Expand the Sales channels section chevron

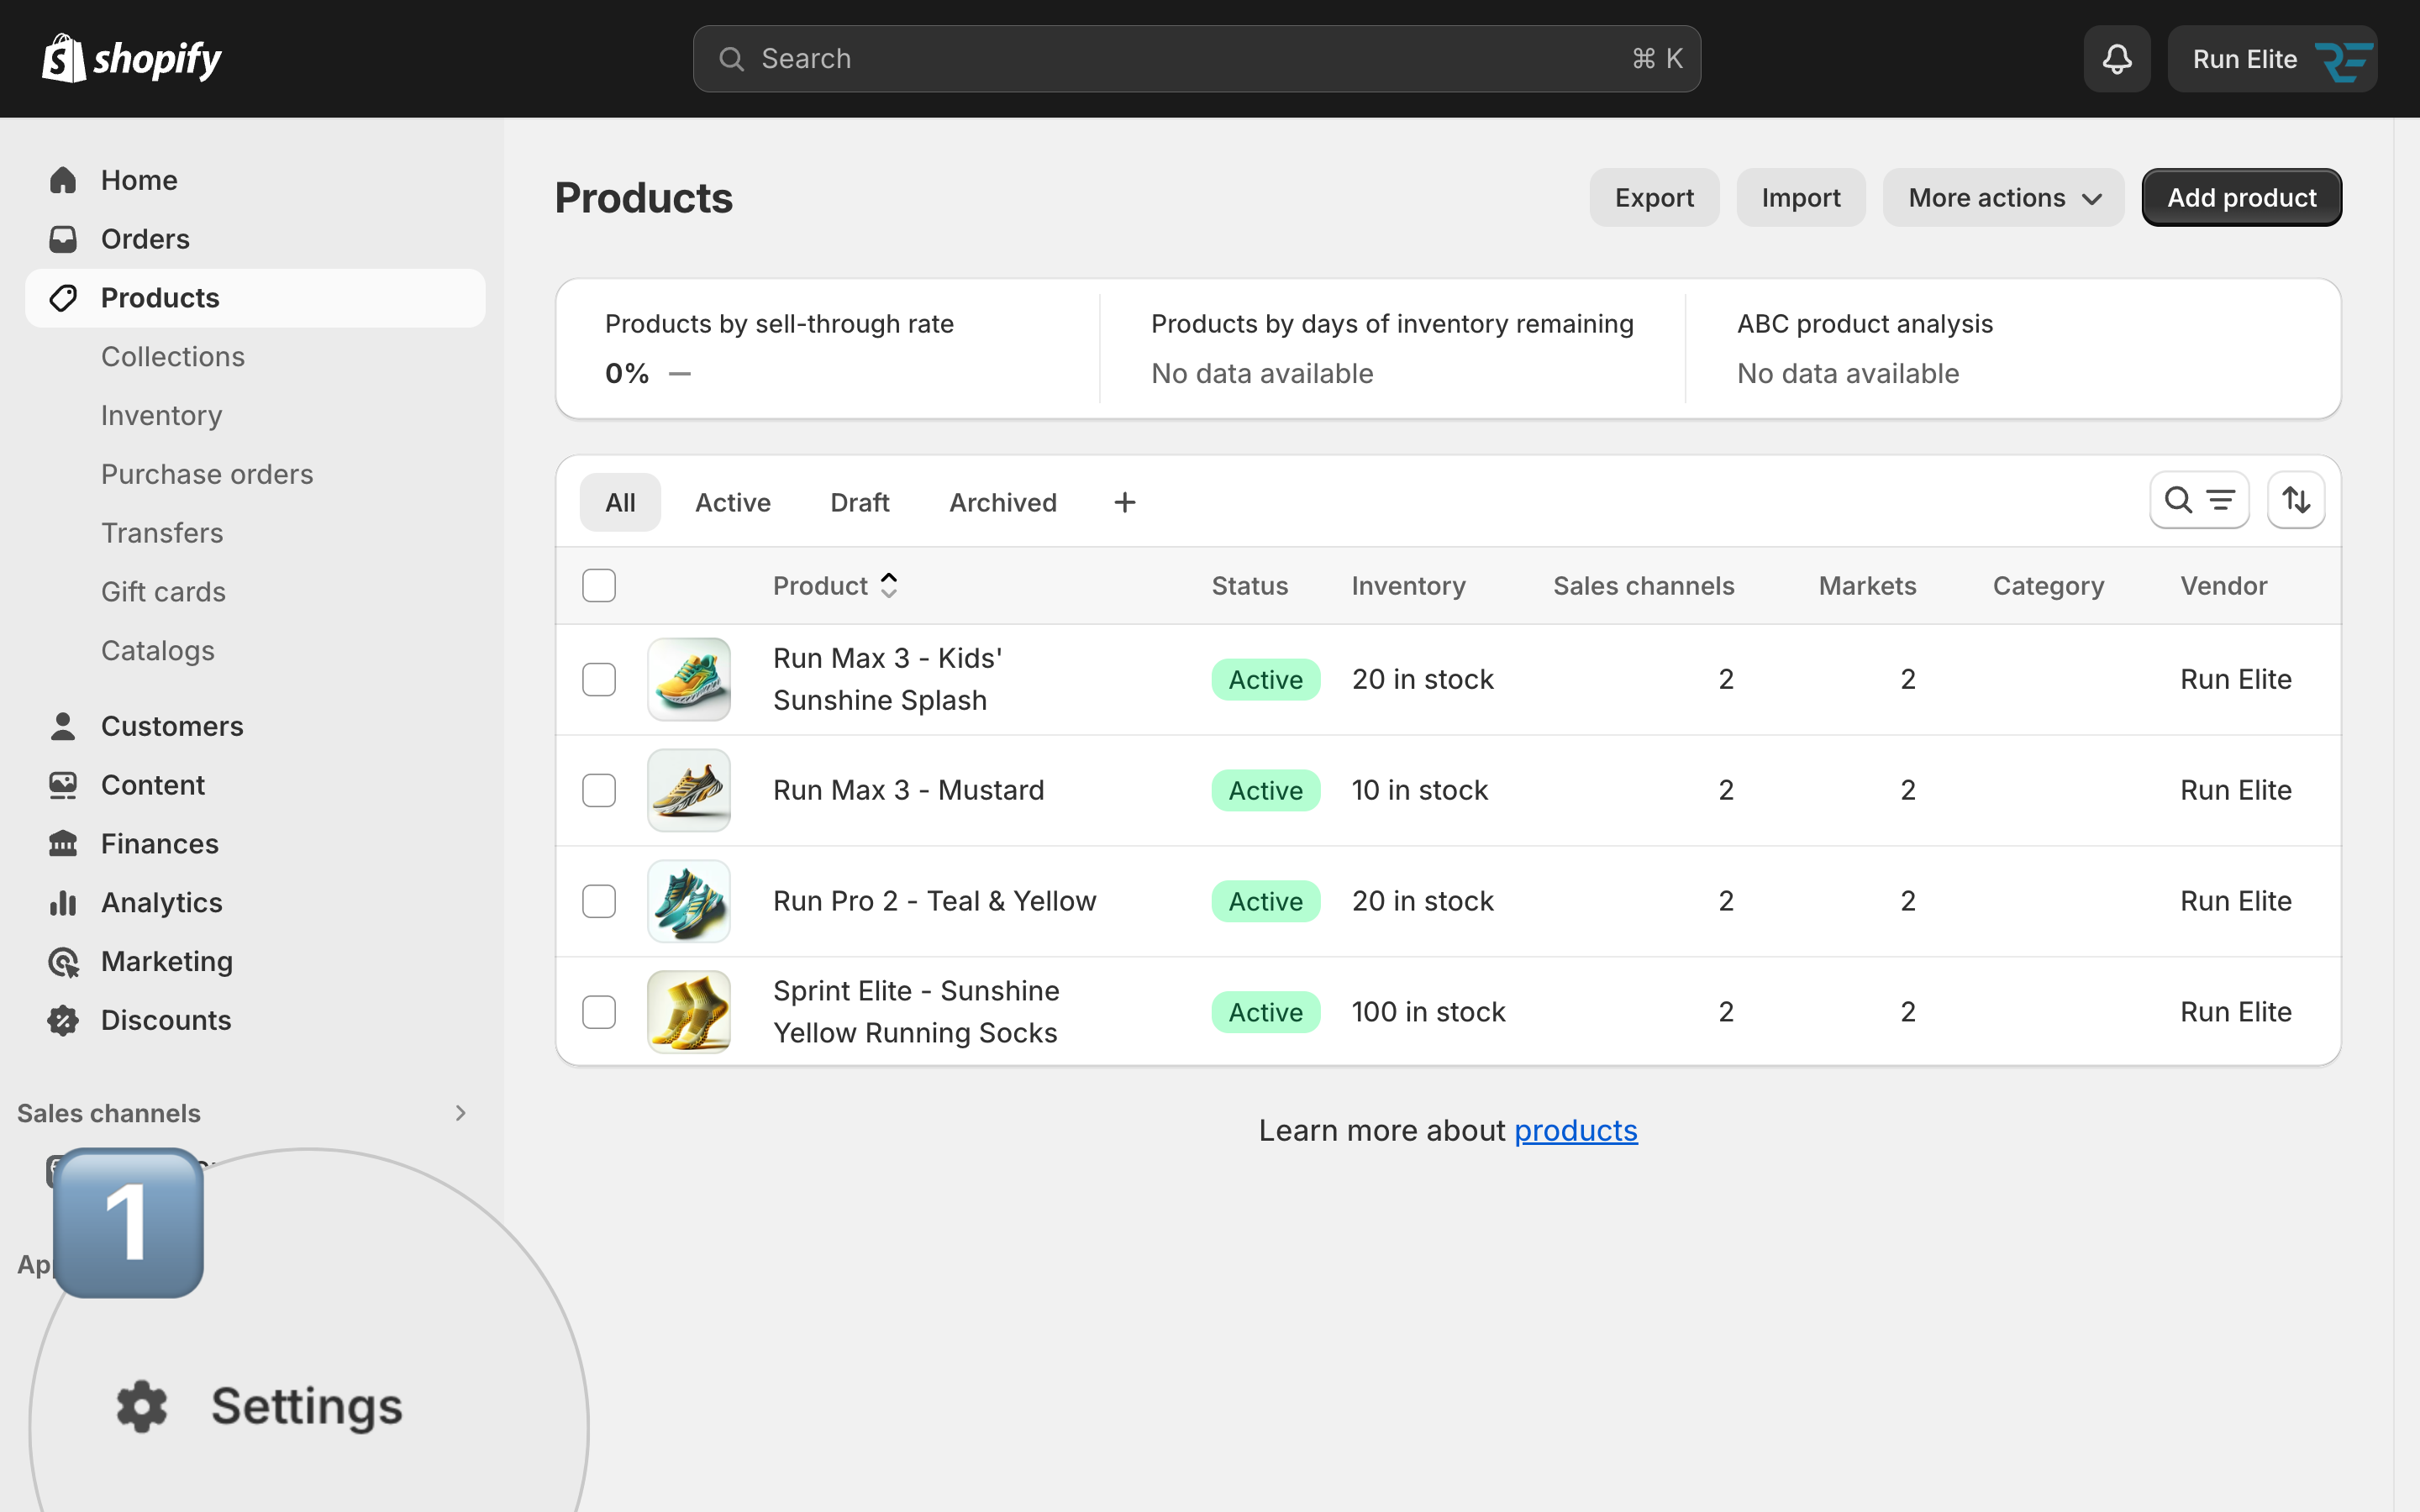tap(460, 1113)
